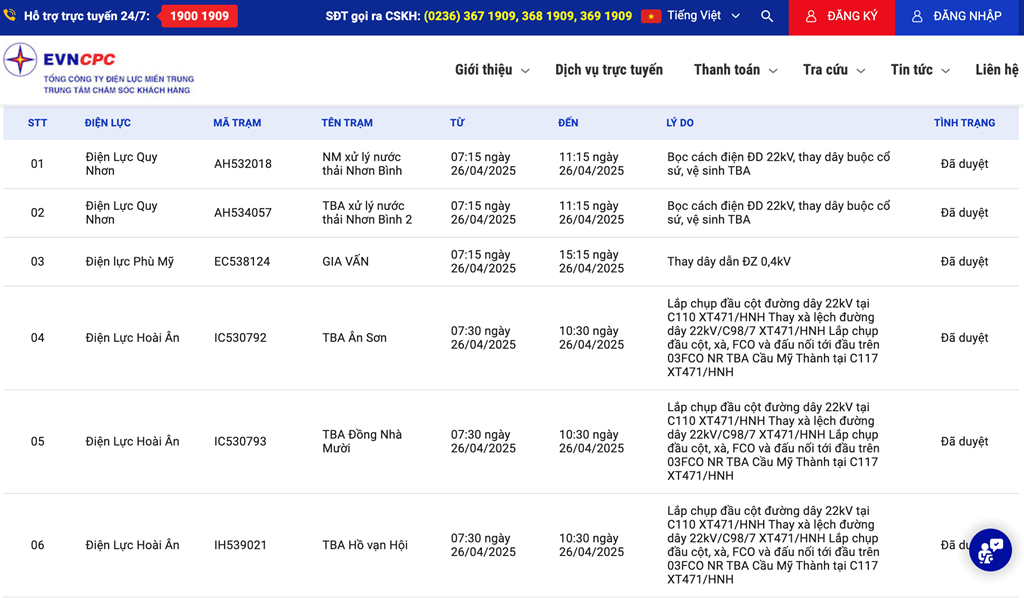Click Điện Lực Hoài Ân in row 04
This screenshot has width=1024, height=598.
(133, 338)
